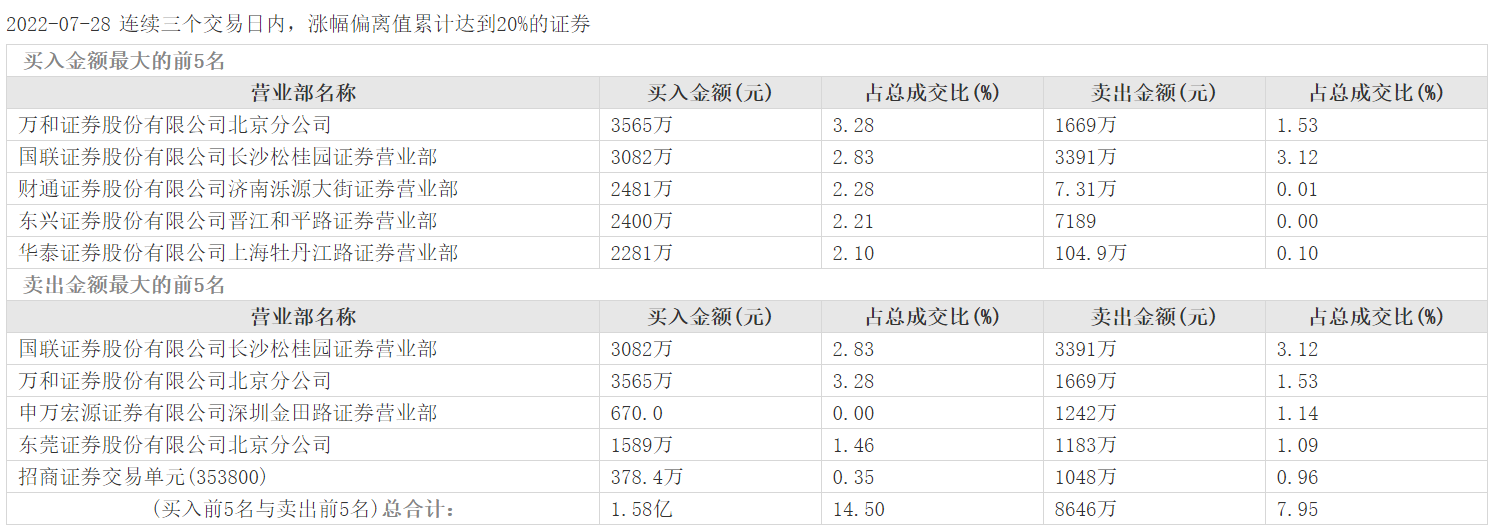This screenshot has height=530, width=1496.
Task: Select the 378.4万 buy amount cell
Action: (646, 477)
